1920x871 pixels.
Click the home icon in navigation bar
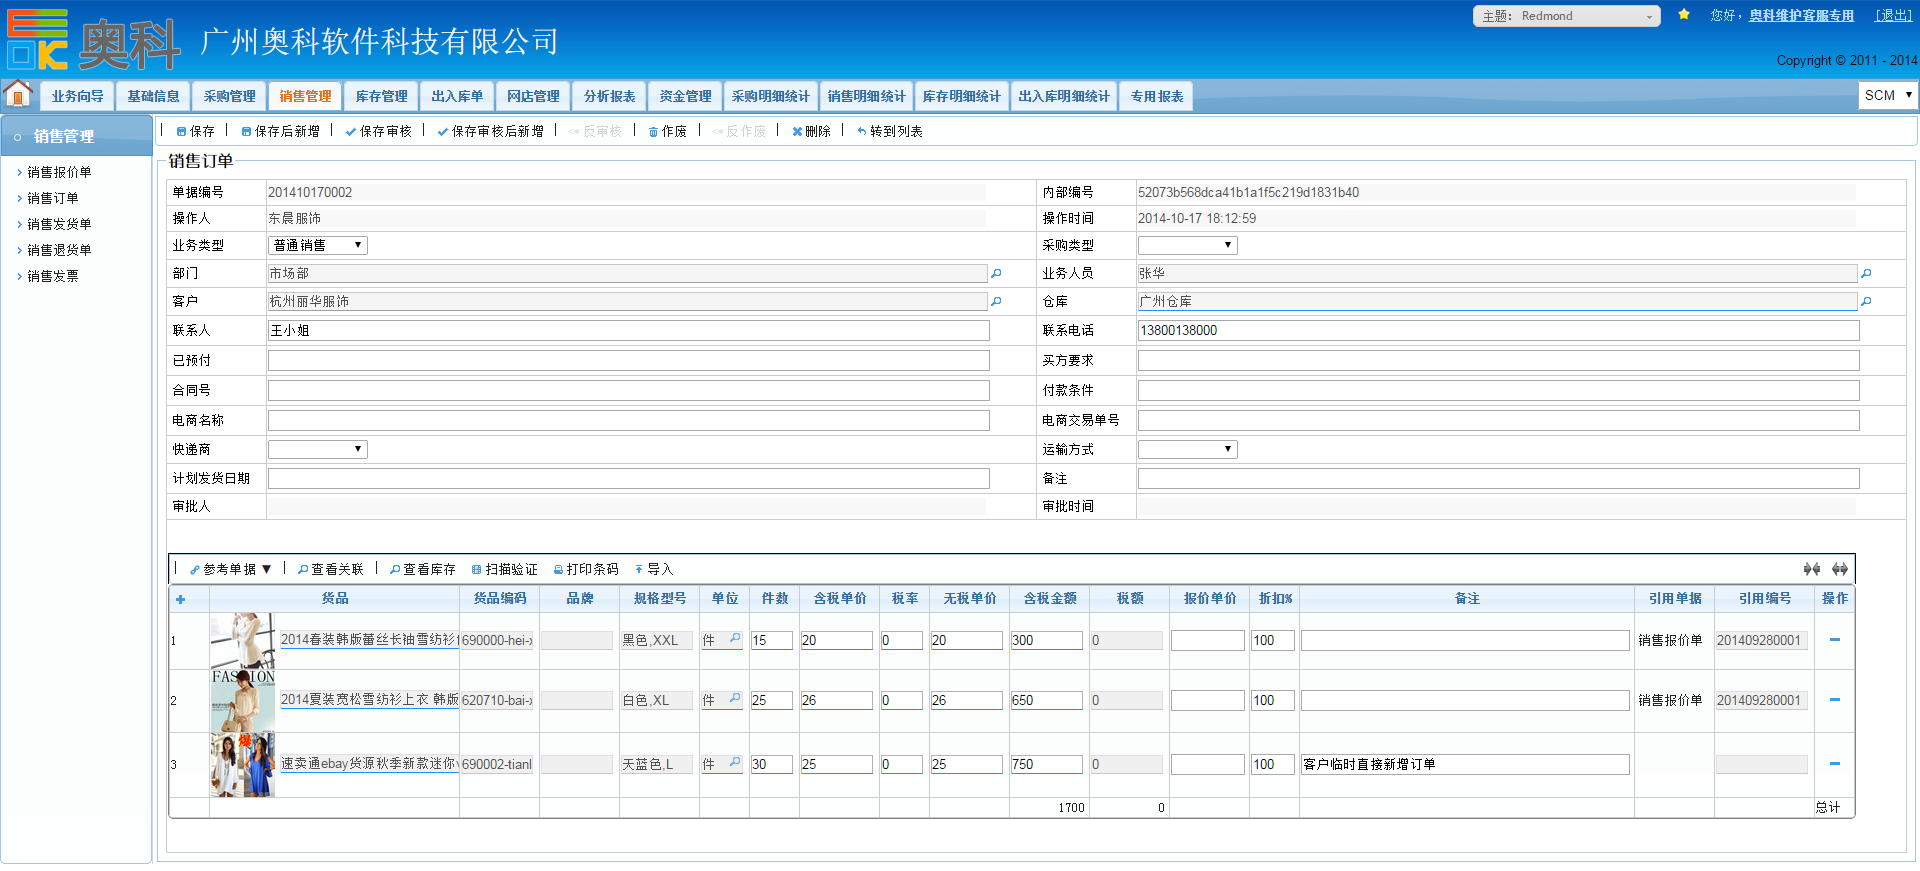click(18, 94)
